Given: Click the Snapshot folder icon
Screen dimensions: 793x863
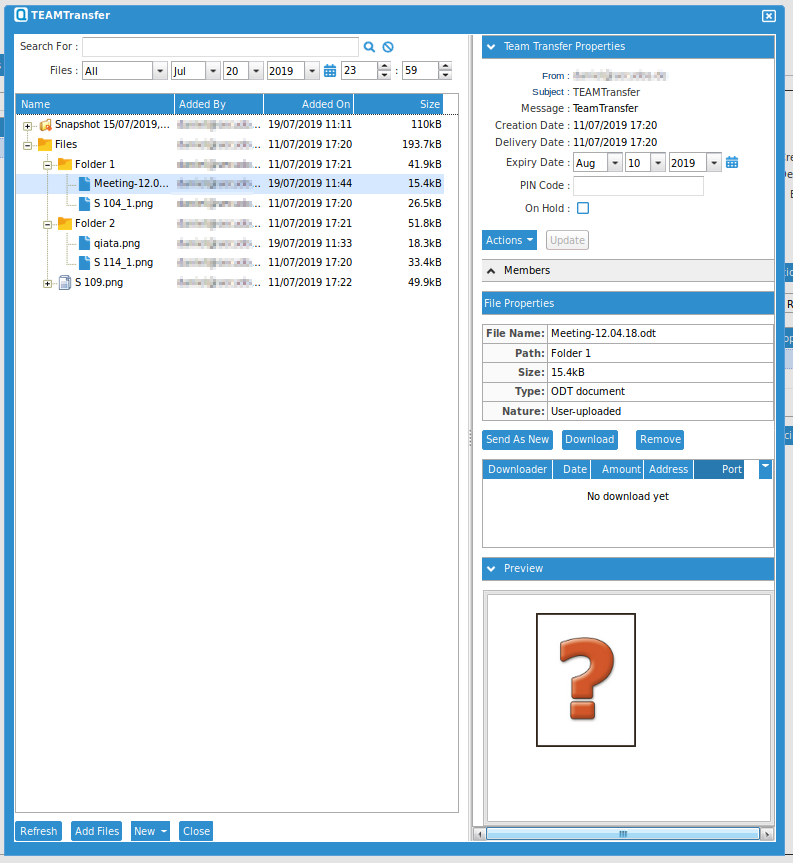Looking at the screenshot, I should click(x=46, y=125).
